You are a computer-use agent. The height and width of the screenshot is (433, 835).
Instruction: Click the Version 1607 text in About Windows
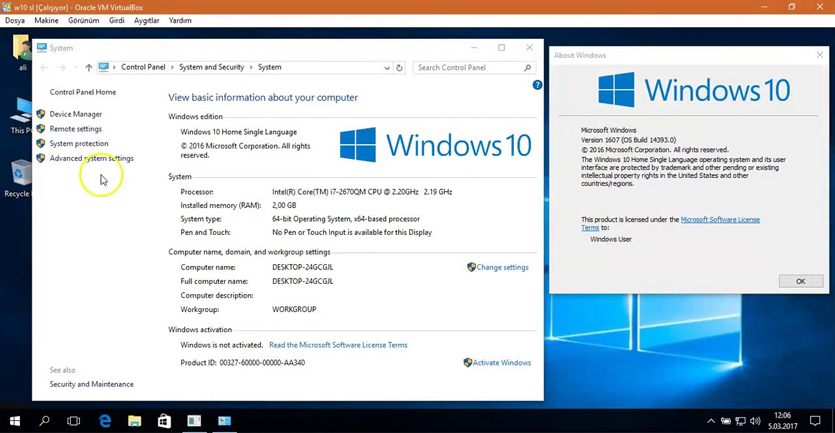click(628, 140)
